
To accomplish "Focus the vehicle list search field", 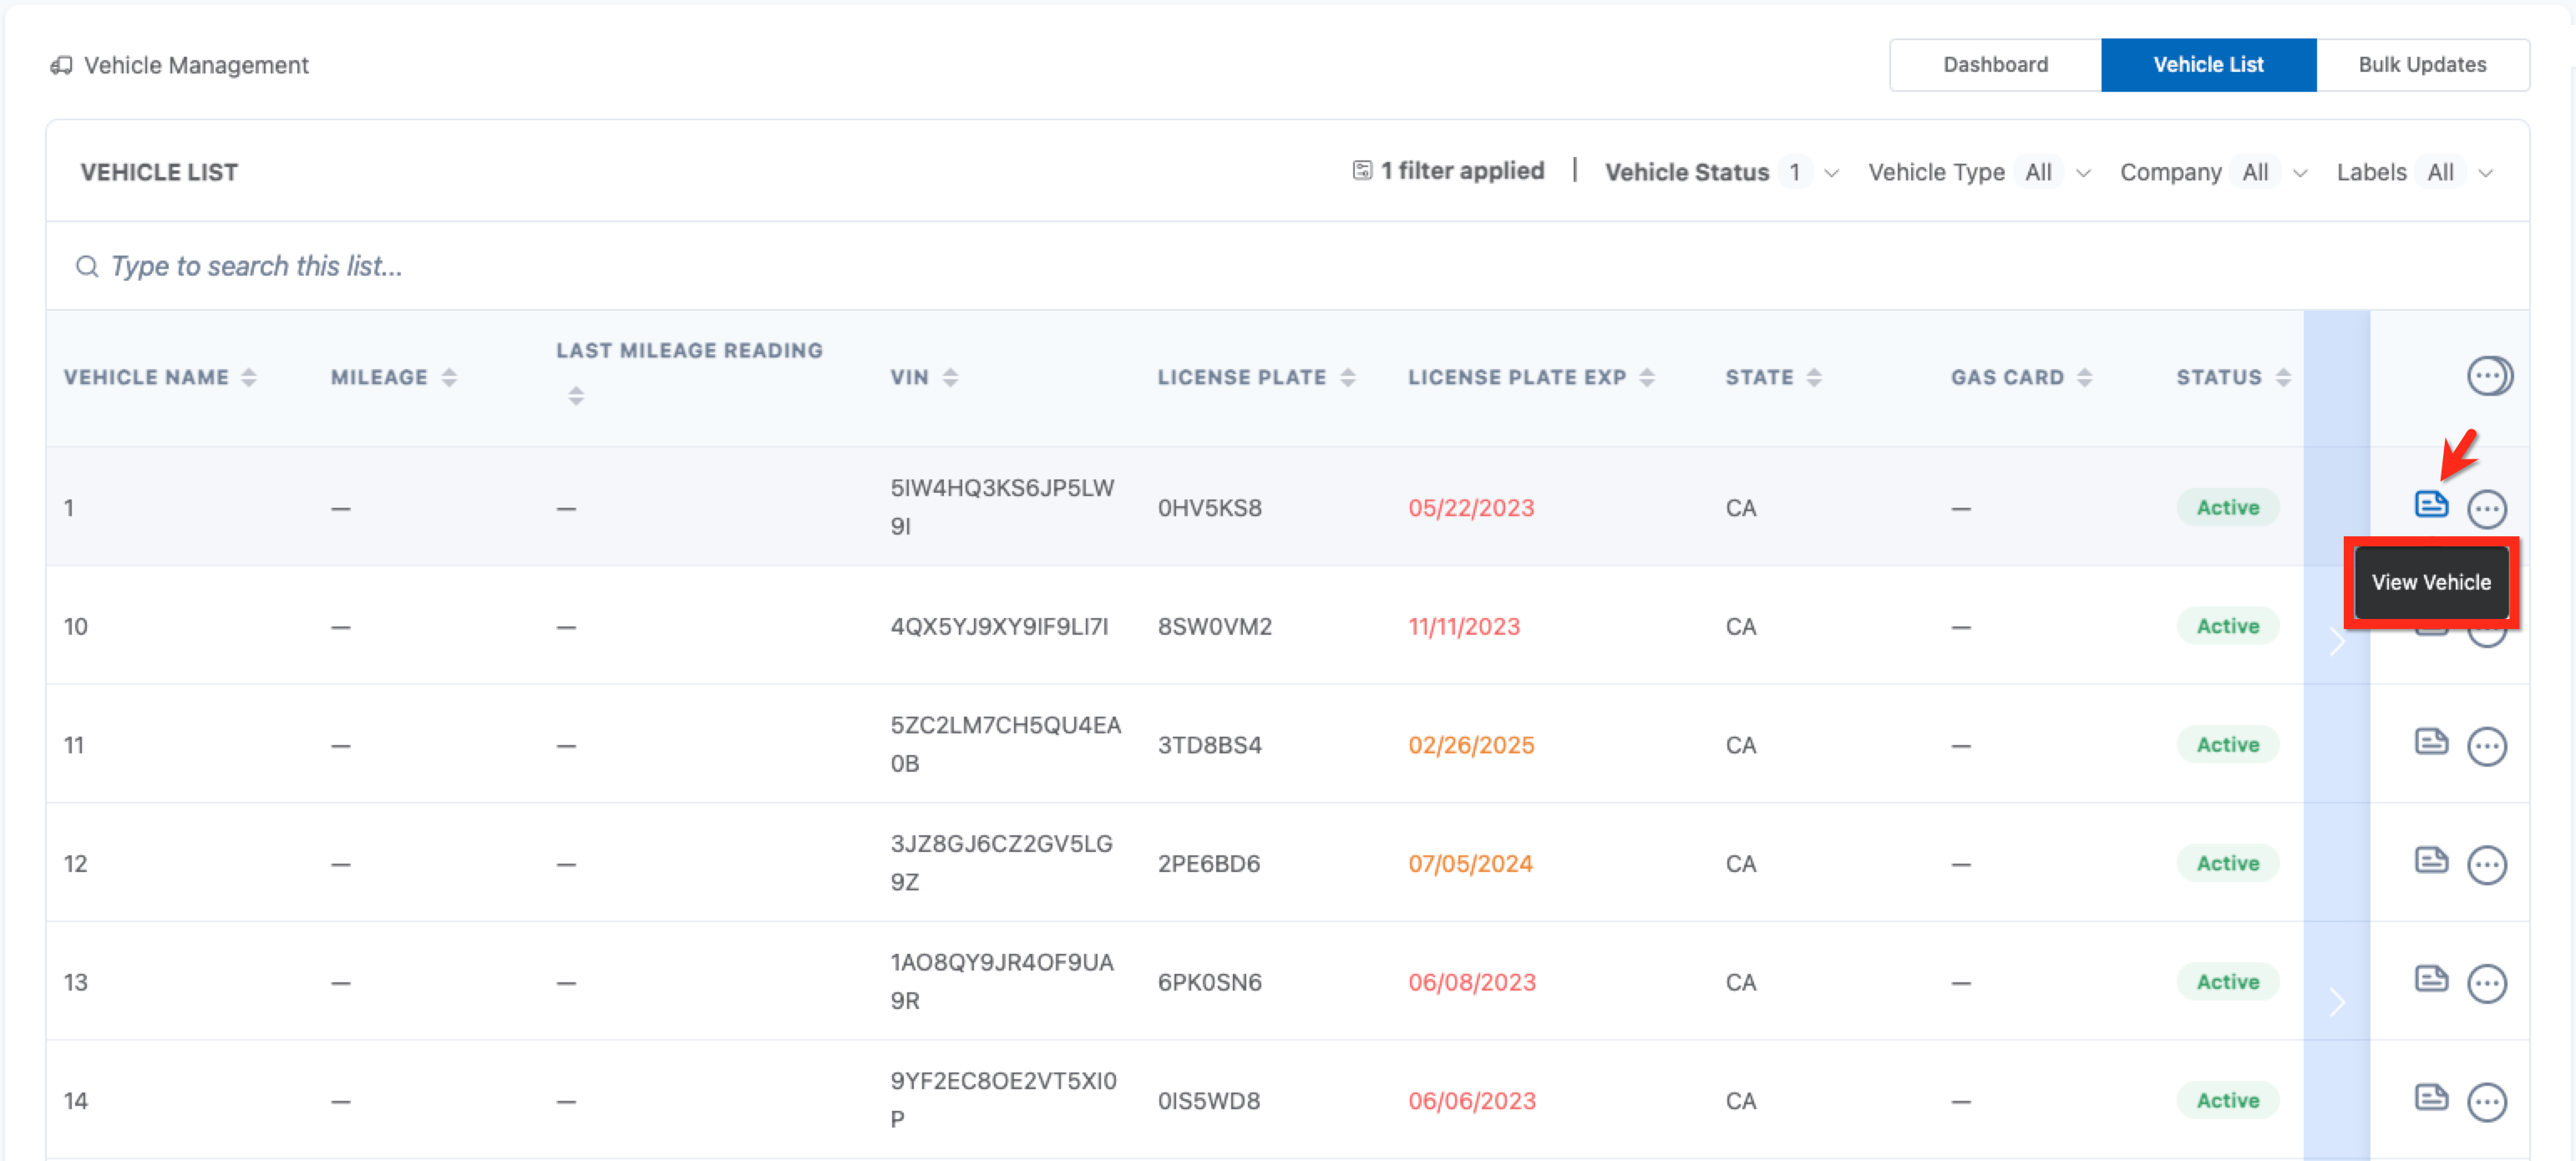I will 256,266.
